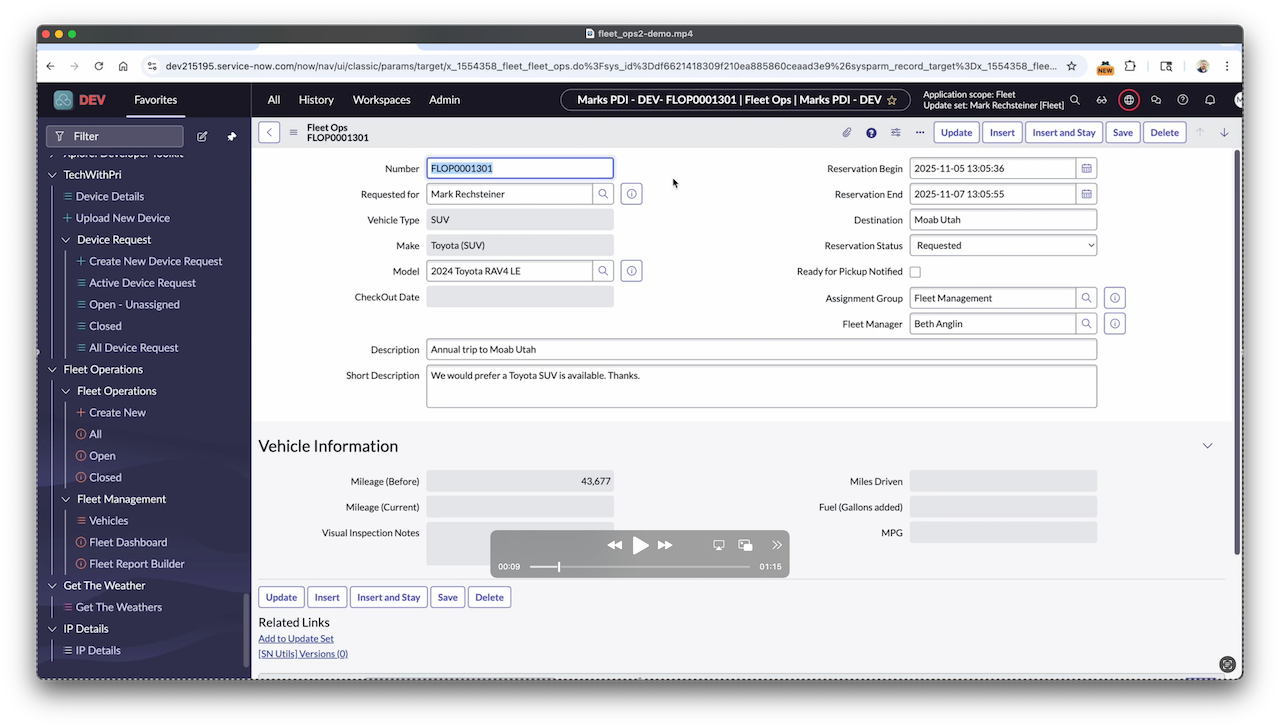Switch to the History menu

(316, 100)
